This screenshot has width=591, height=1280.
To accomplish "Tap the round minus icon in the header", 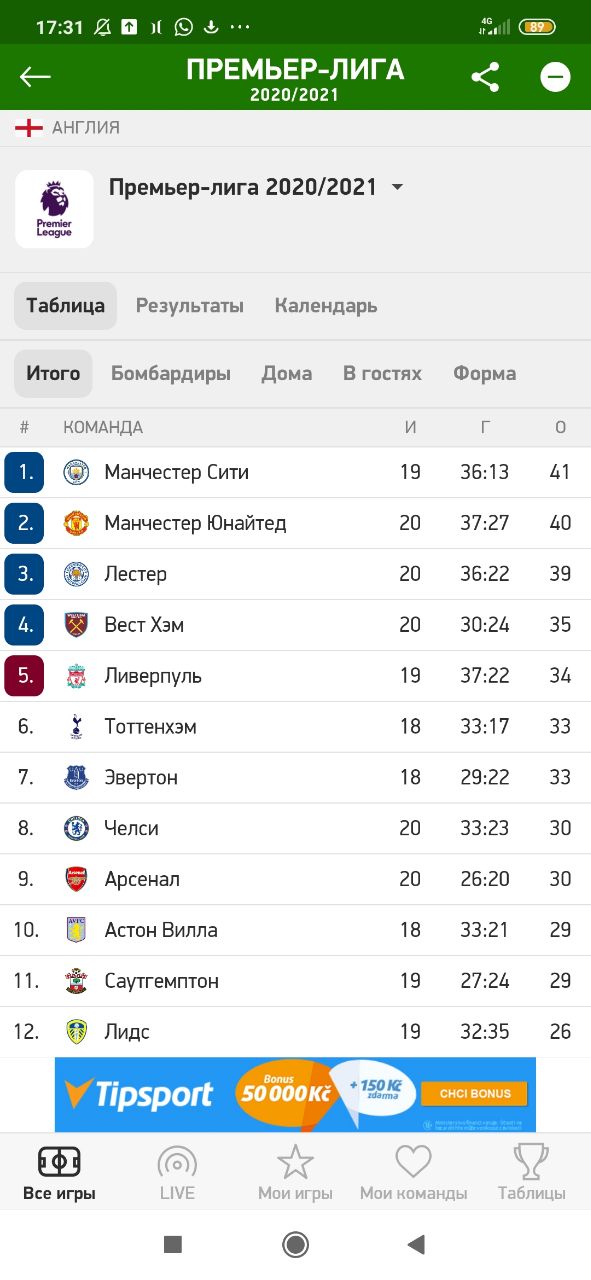I will click(555, 77).
